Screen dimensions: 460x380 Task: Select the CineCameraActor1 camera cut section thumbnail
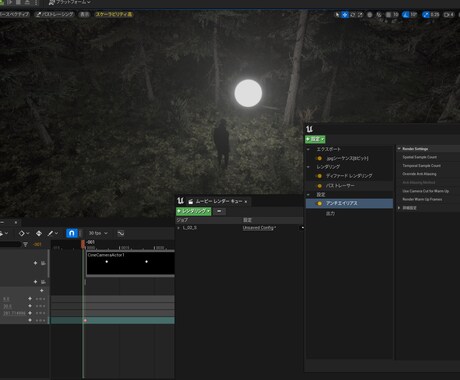click(130, 263)
